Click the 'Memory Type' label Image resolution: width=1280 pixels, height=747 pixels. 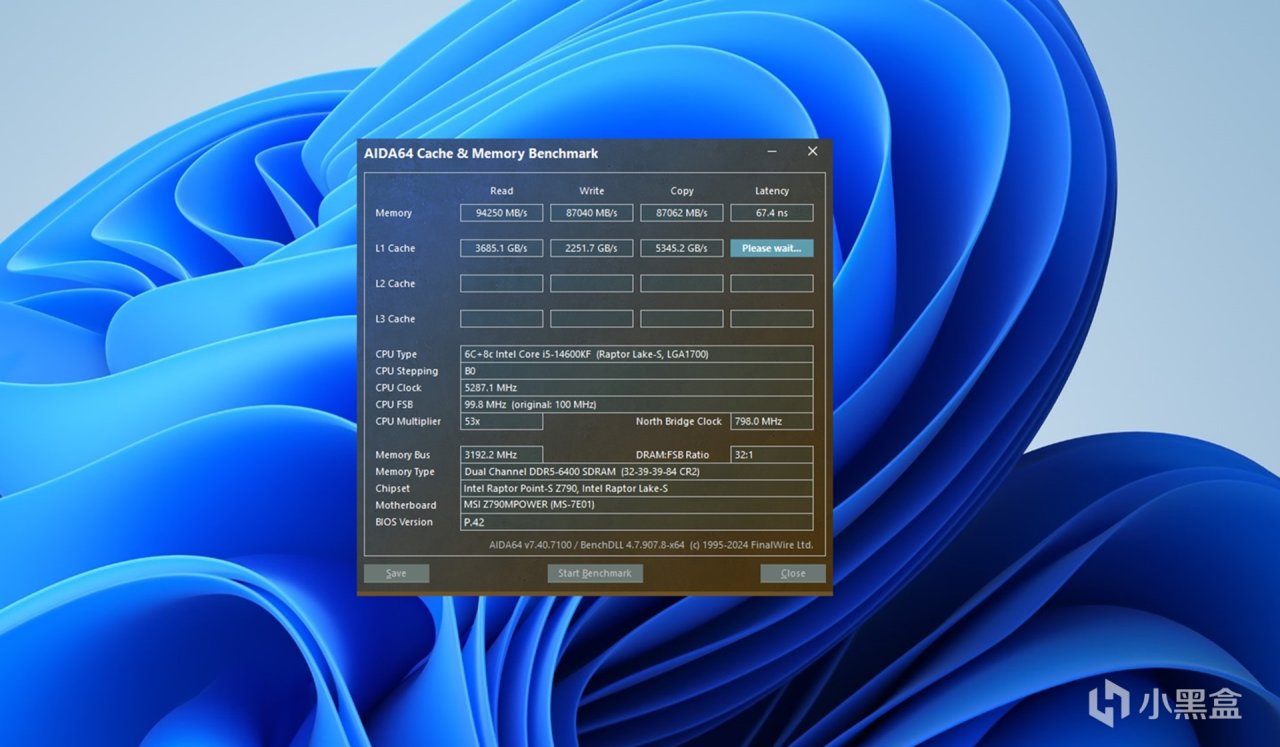pos(405,472)
